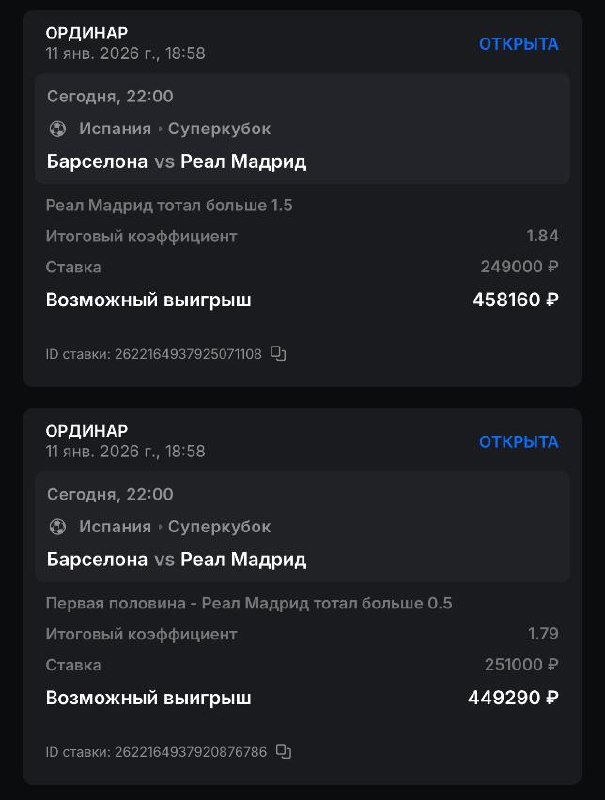The width and height of the screenshot is (605, 800).
Task: Click ОТКРЫТА status on the 249000 ₽ bet
Action: (518, 44)
